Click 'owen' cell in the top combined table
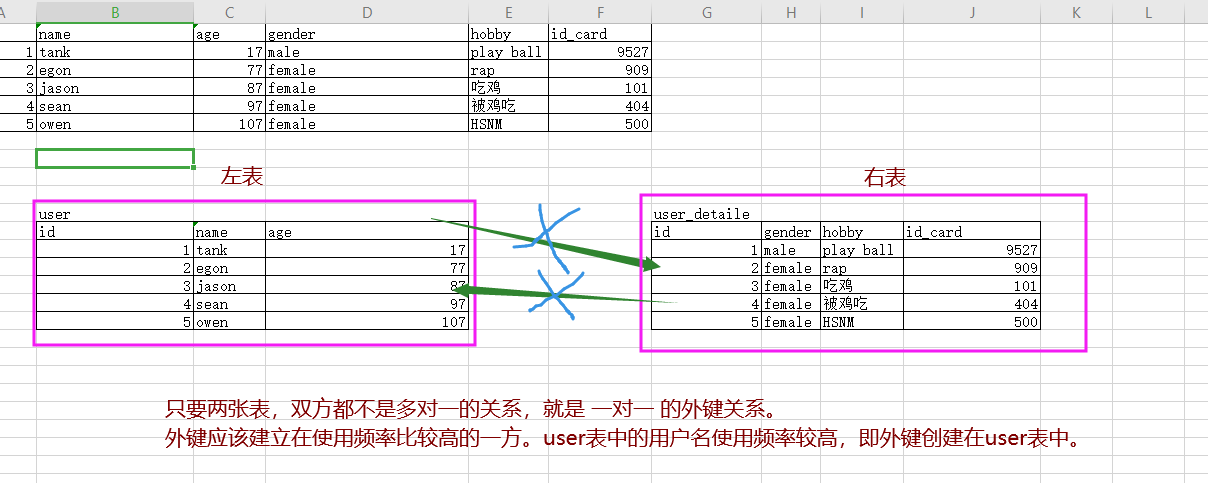This screenshot has width=1208, height=483. click(115, 124)
